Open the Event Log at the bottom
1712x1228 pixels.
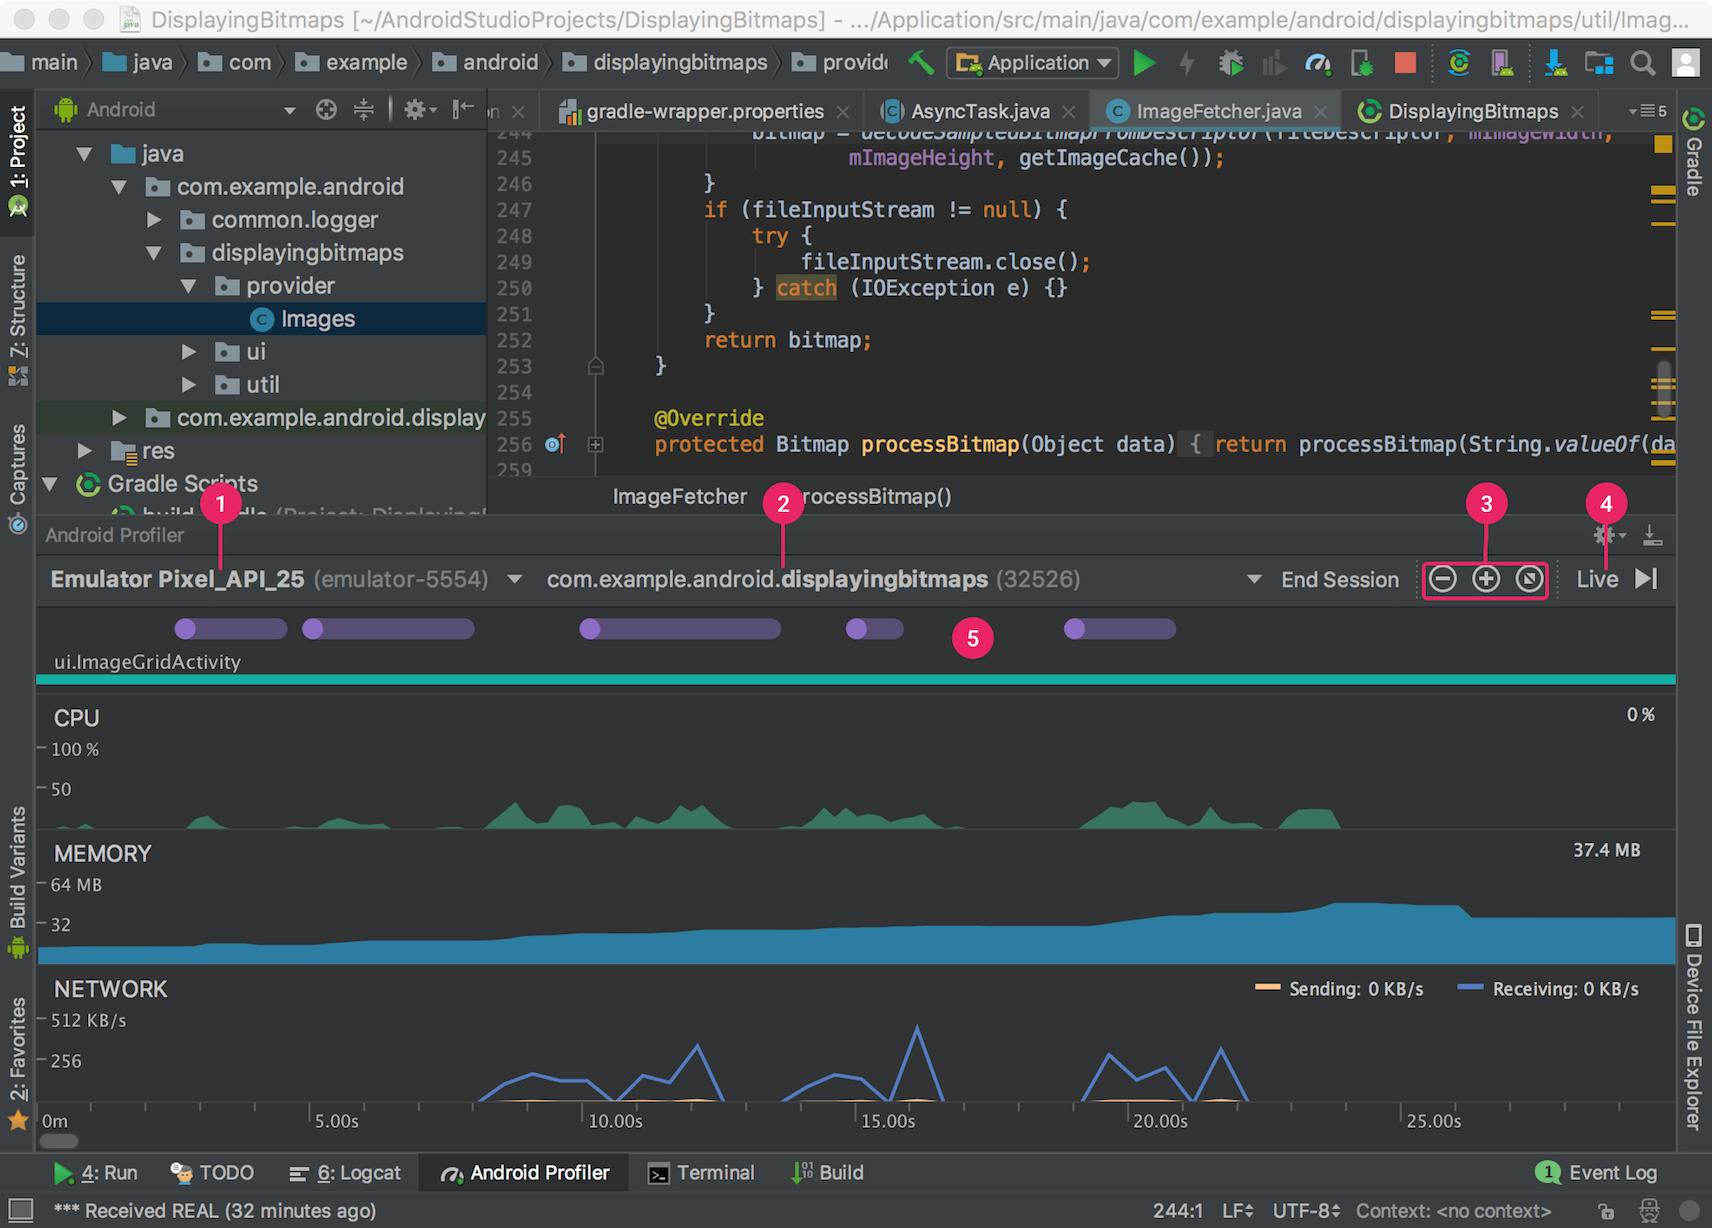[x=1596, y=1173]
